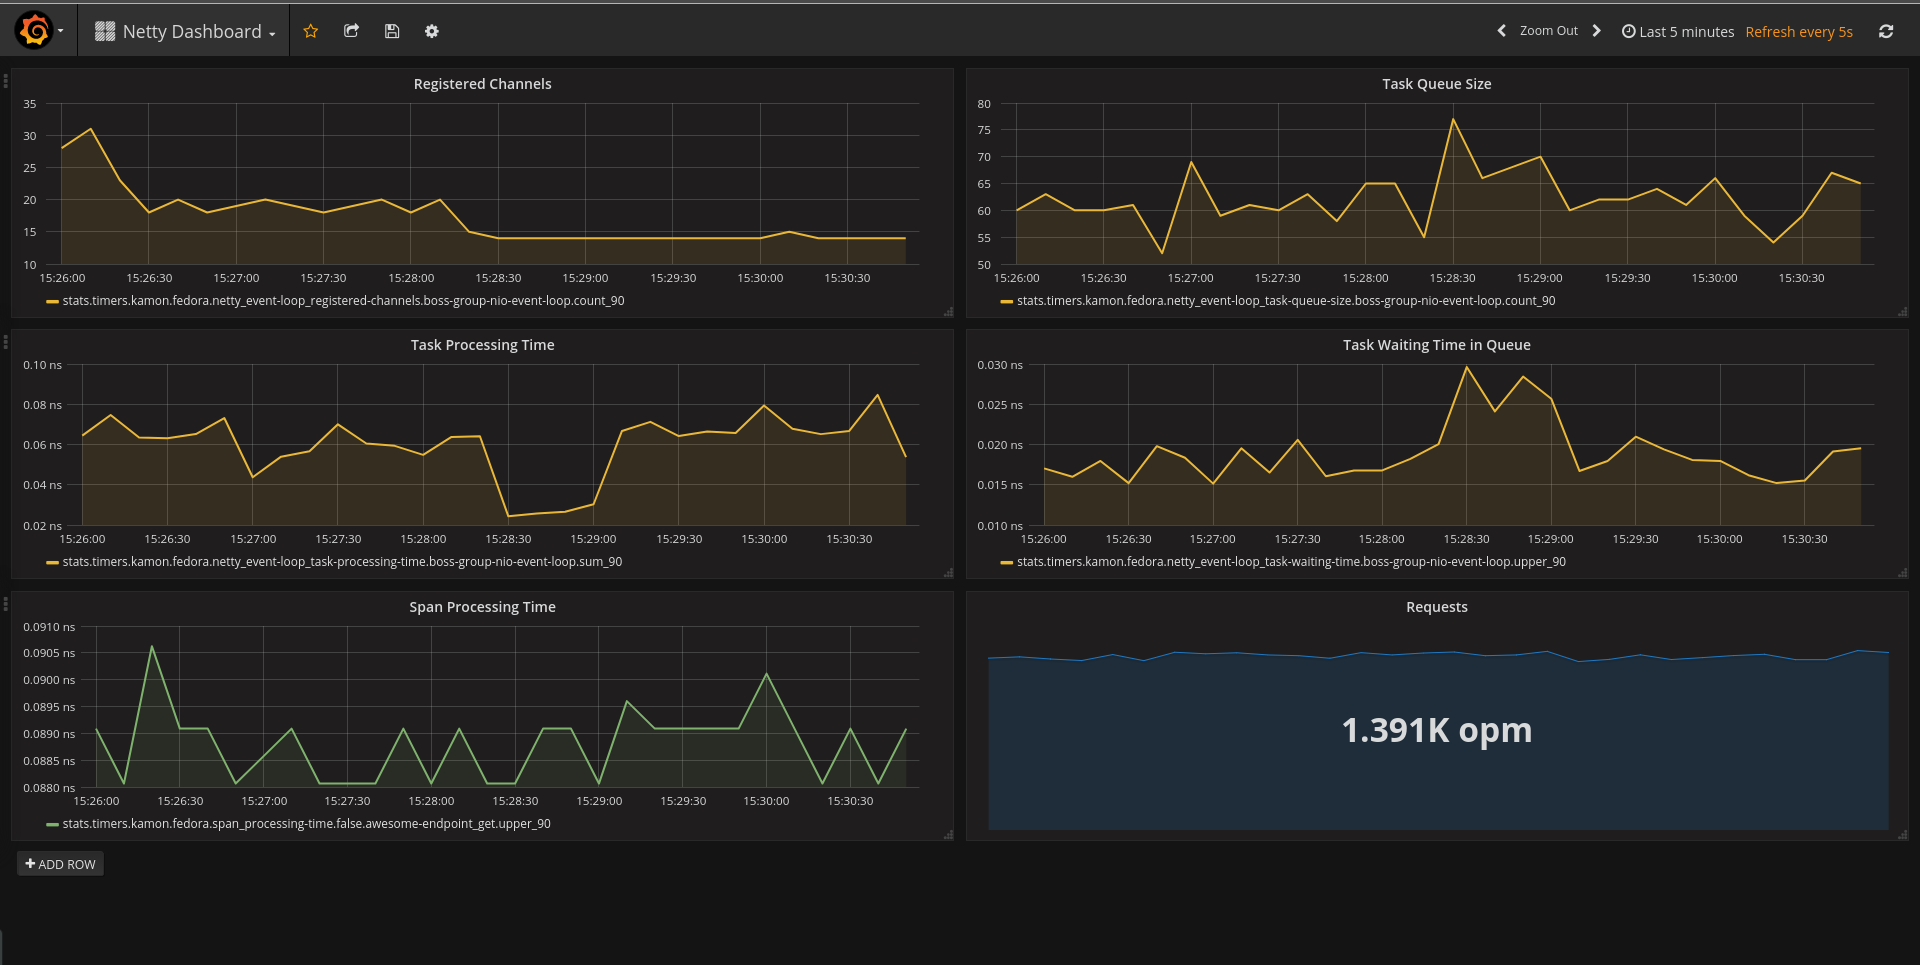Click 0.030 ns label in Task Waiting Time

click(x=1000, y=365)
